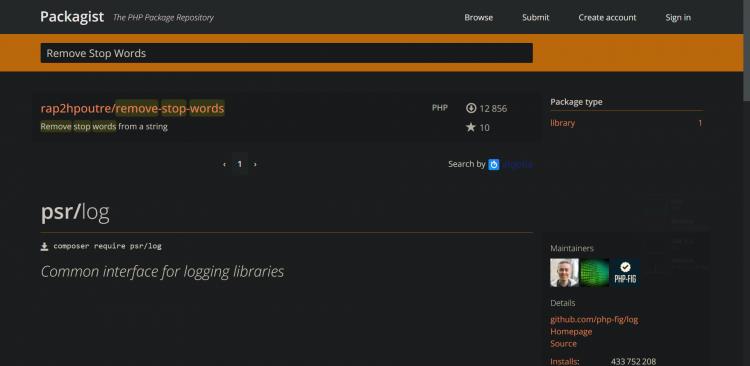Go to next results page arrow

click(x=255, y=164)
